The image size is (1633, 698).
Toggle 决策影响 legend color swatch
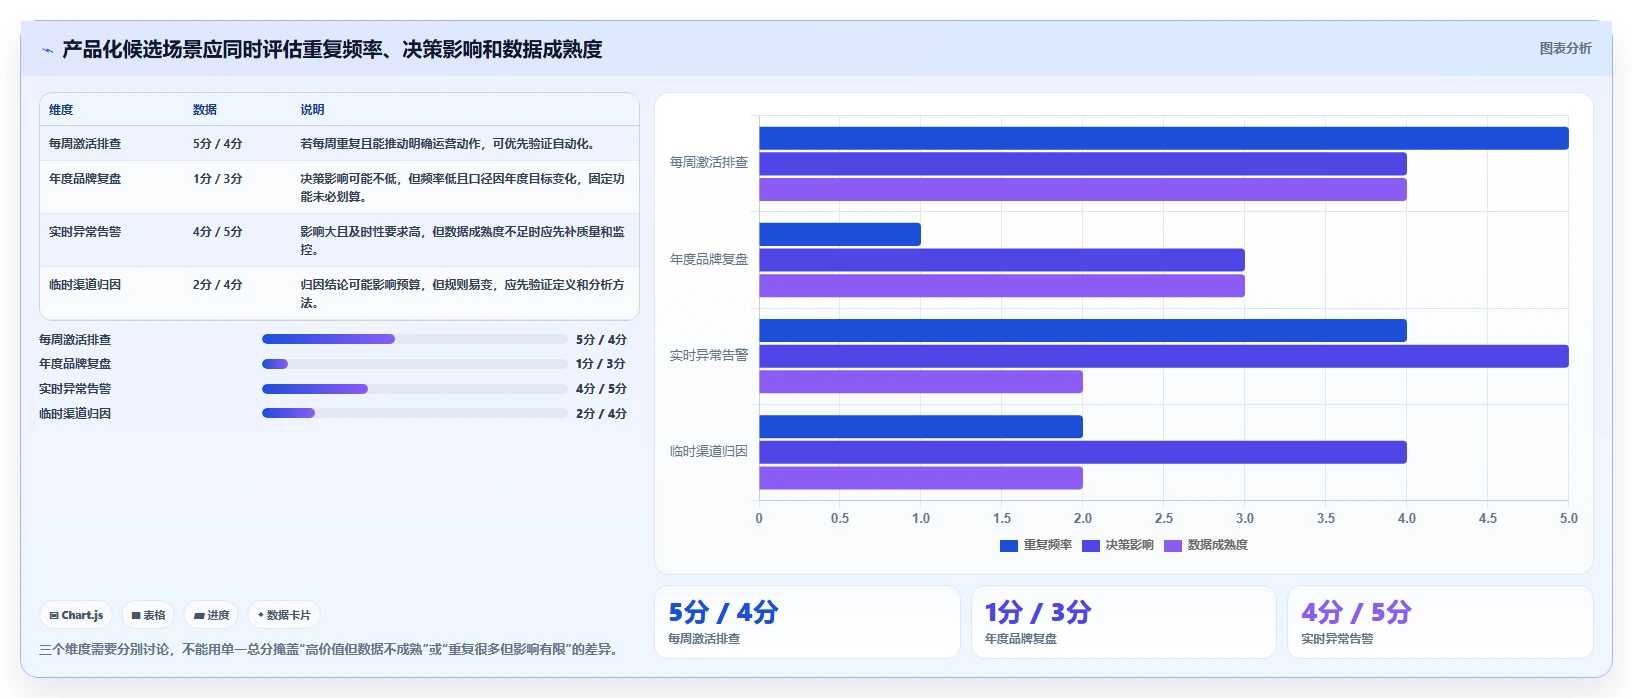(x=1090, y=546)
